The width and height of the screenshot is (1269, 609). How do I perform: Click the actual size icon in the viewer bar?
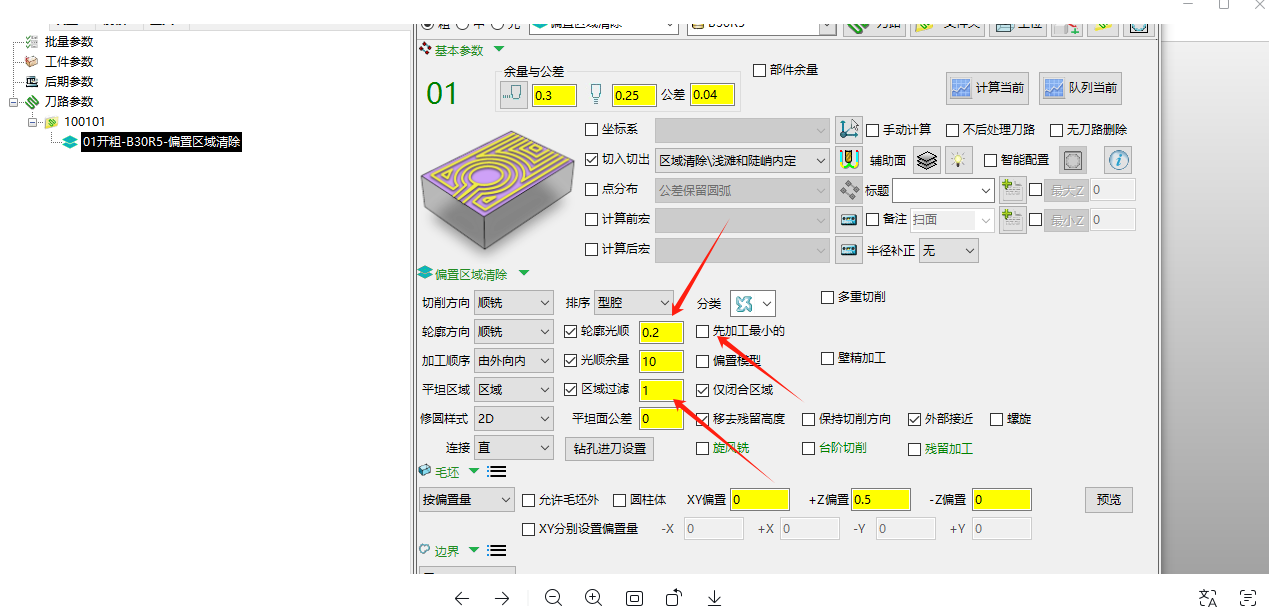pyautogui.click(x=634, y=598)
